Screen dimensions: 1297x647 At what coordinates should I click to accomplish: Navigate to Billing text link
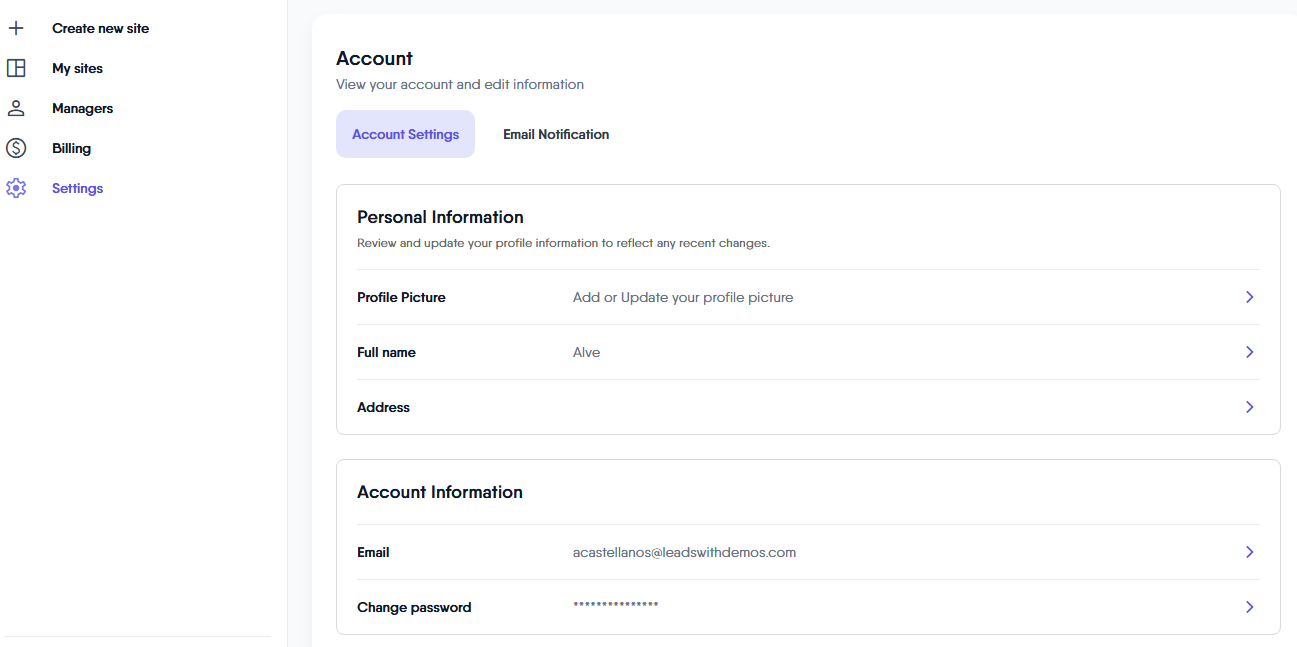(x=71, y=148)
